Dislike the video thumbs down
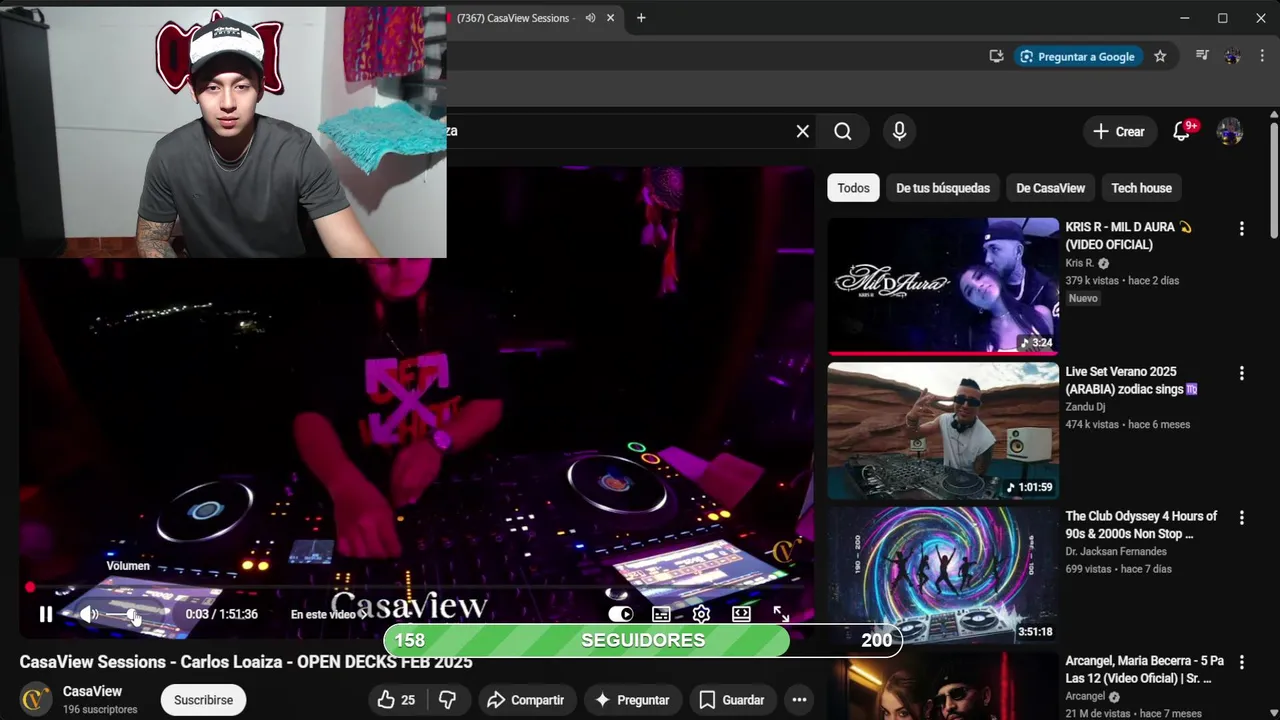 point(448,700)
